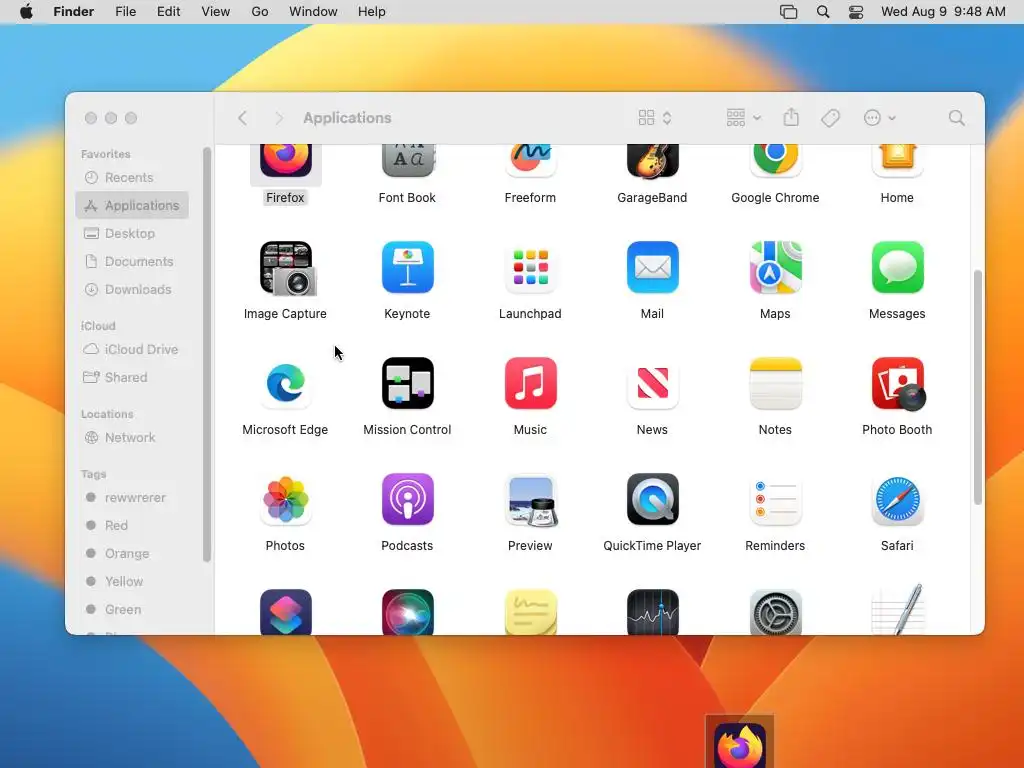Open Documents in the sidebar
The width and height of the screenshot is (1024, 768).
click(x=133, y=262)
